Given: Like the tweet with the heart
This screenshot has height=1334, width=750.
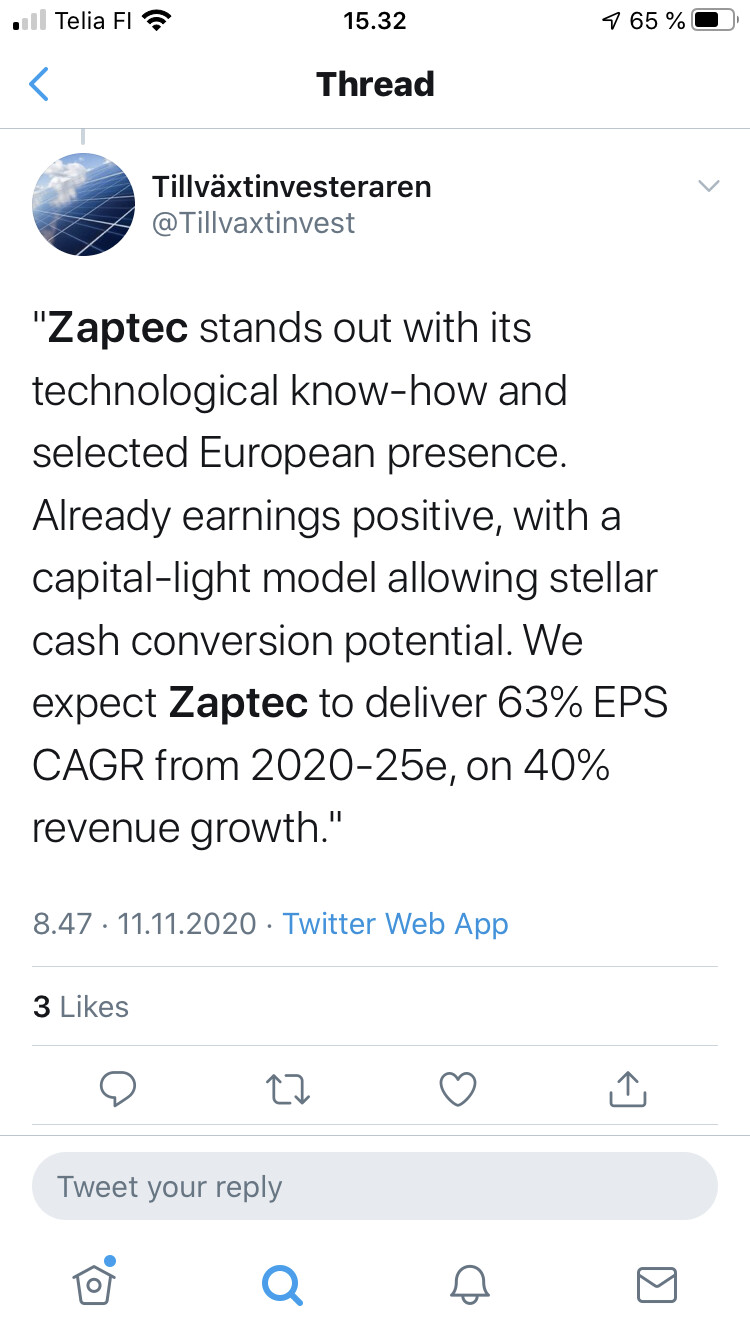Looking at the screenshot, I should [x=458, y=1089].
